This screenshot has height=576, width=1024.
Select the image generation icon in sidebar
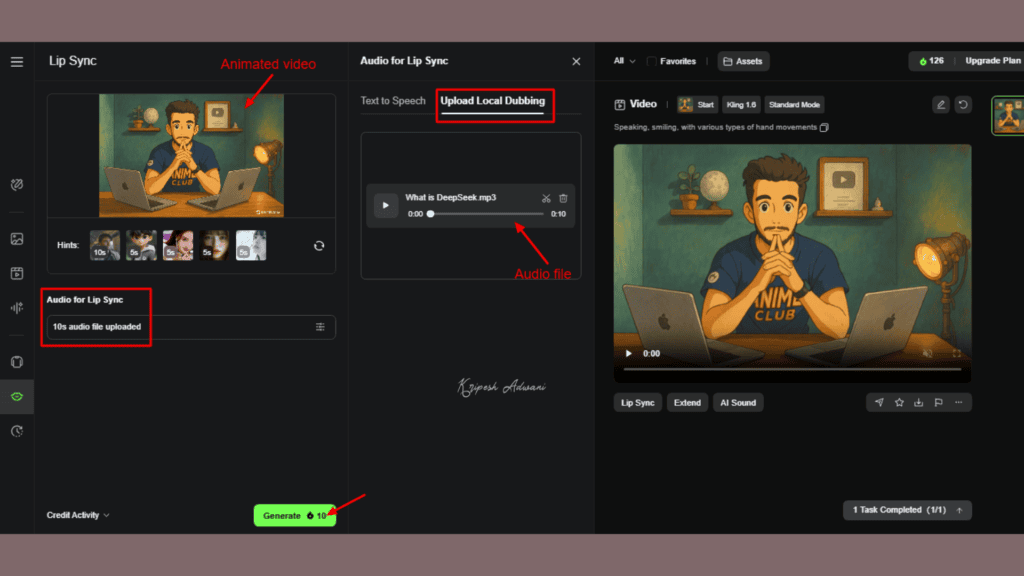point(16,239)
